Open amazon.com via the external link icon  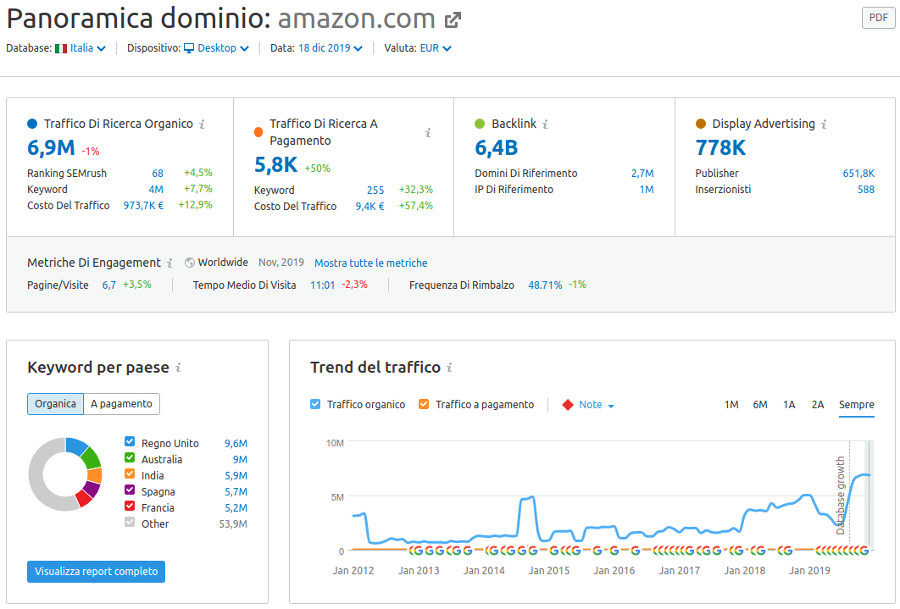tap(453, 20)
